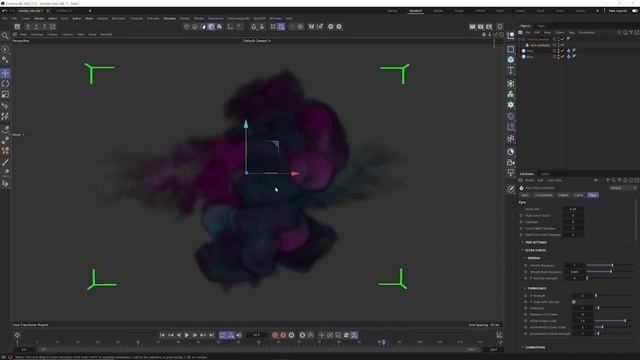The width and height of the screenshot is (640, 360).
Task: Click the Y axis lock toggle
Action: (x=36, y=27)
